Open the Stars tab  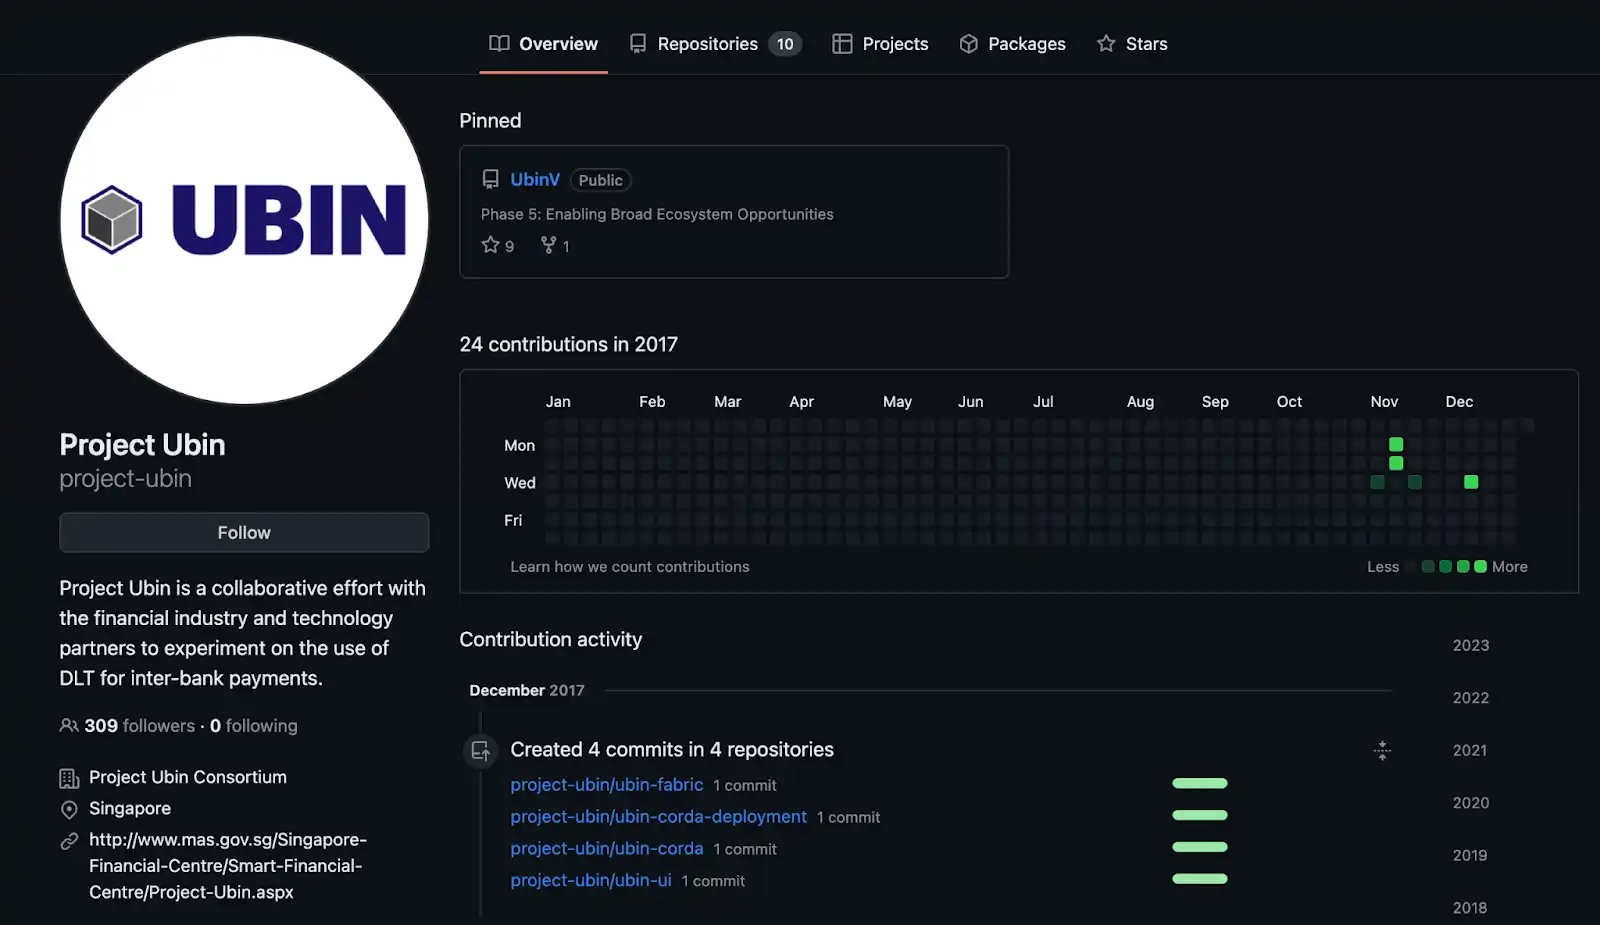pyautogui.click(x=1132, y=44)
